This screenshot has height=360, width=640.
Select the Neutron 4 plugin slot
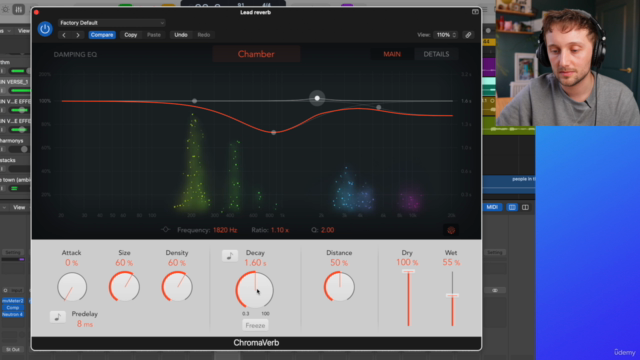click(13, 314)
